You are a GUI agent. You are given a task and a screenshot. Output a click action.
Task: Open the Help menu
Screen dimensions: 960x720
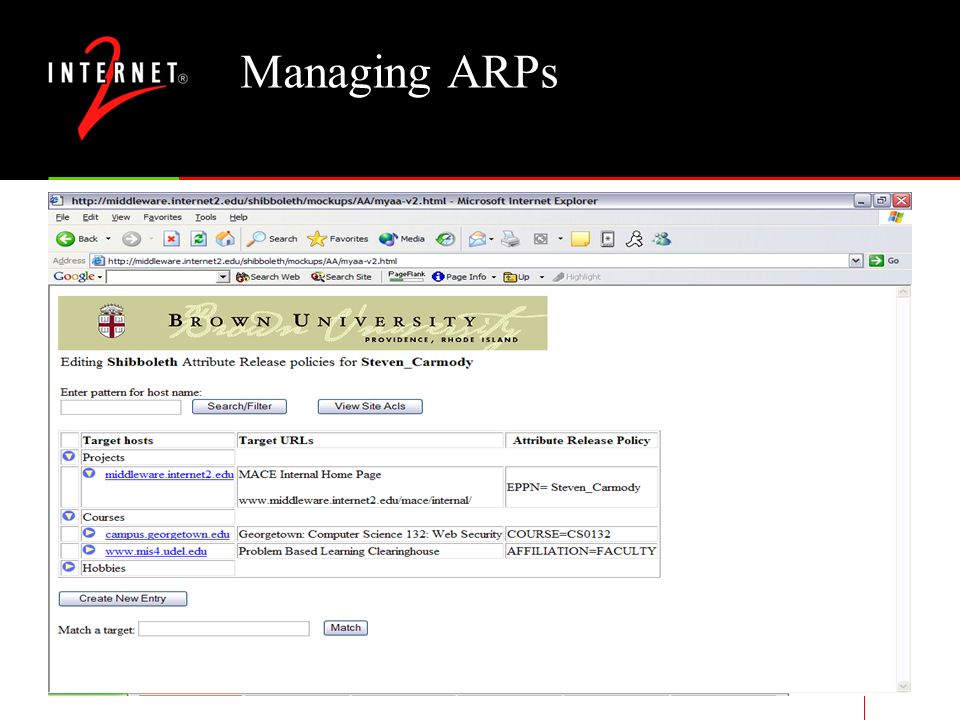pyautogui.click(x=238, y=217)
